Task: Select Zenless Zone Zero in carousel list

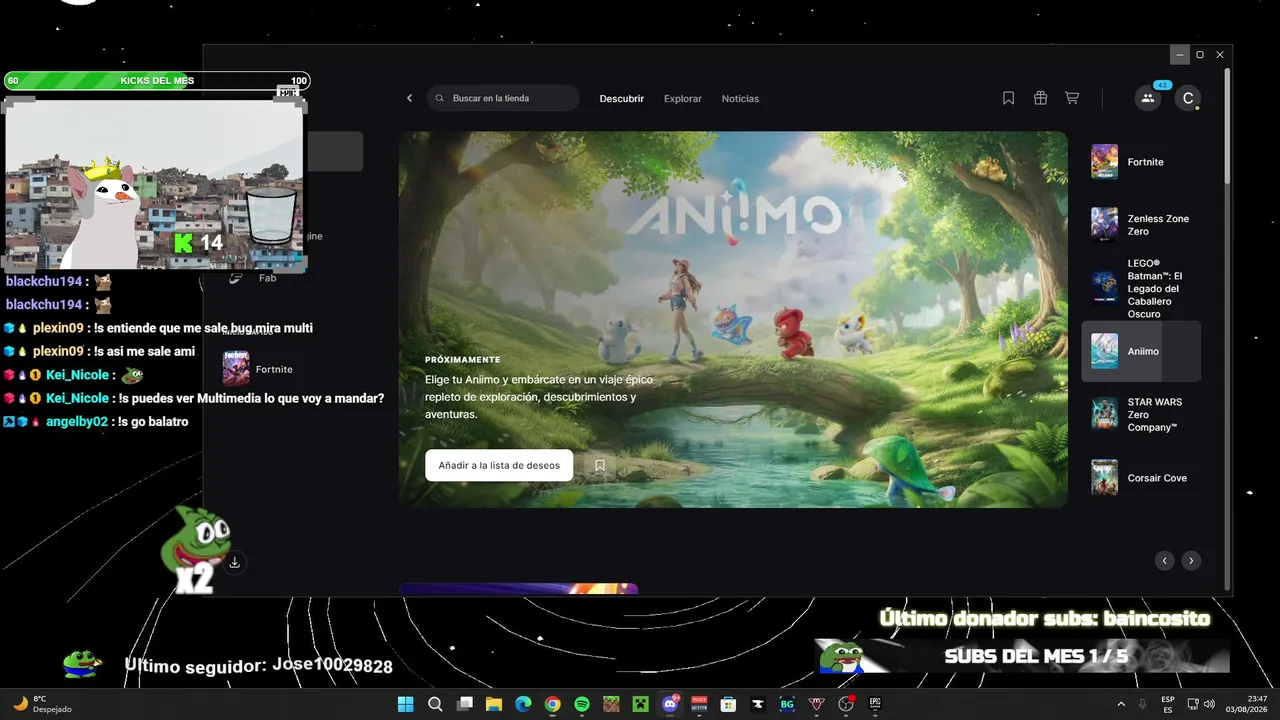Action: [x=1142, y=225]
